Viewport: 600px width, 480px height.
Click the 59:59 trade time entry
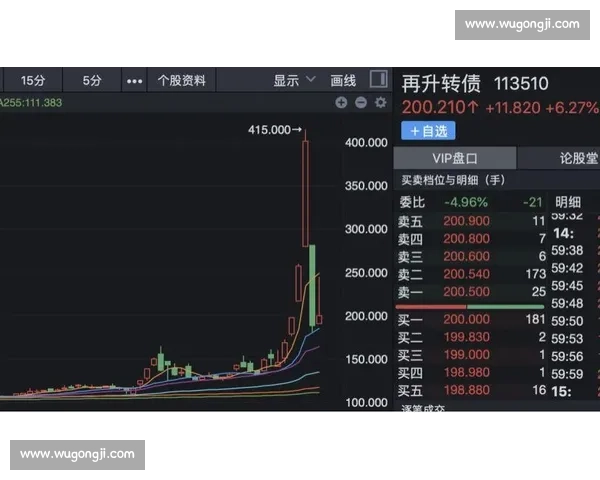tap(567, 374)
